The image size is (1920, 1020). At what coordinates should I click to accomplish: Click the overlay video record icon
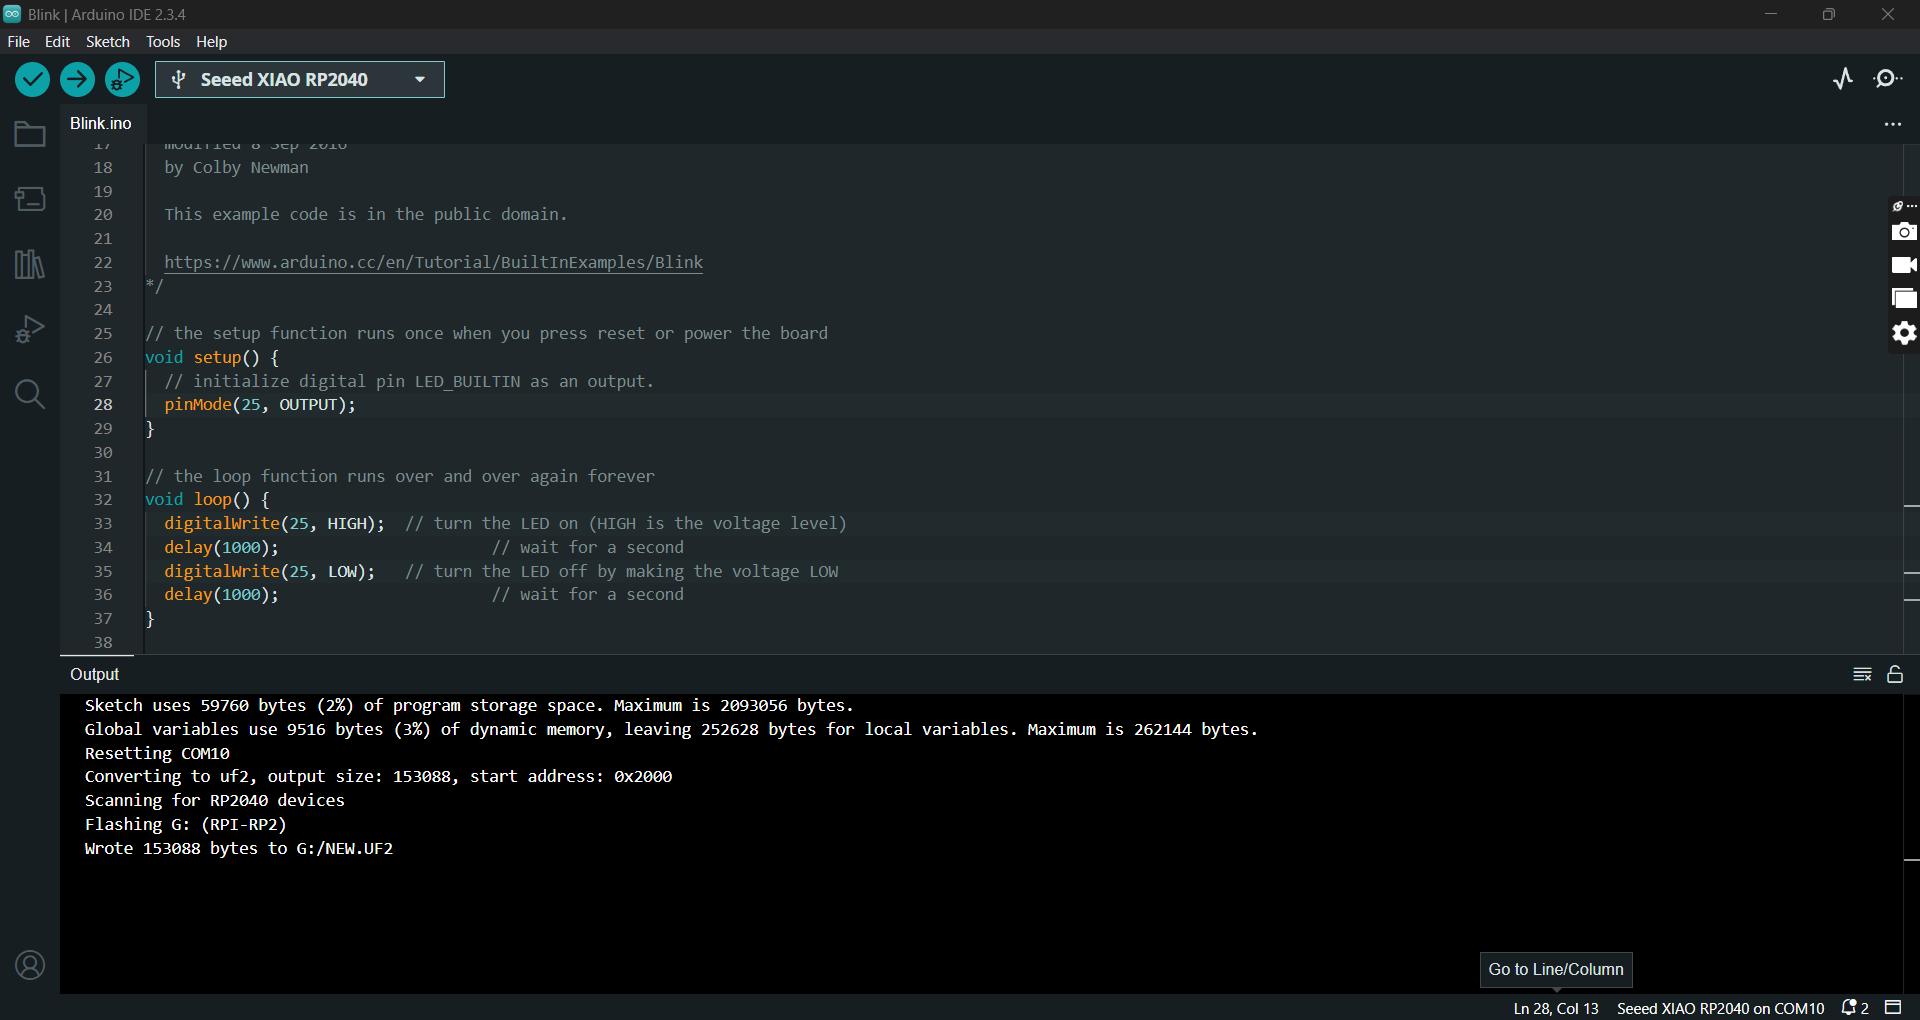pos(1904,265)
